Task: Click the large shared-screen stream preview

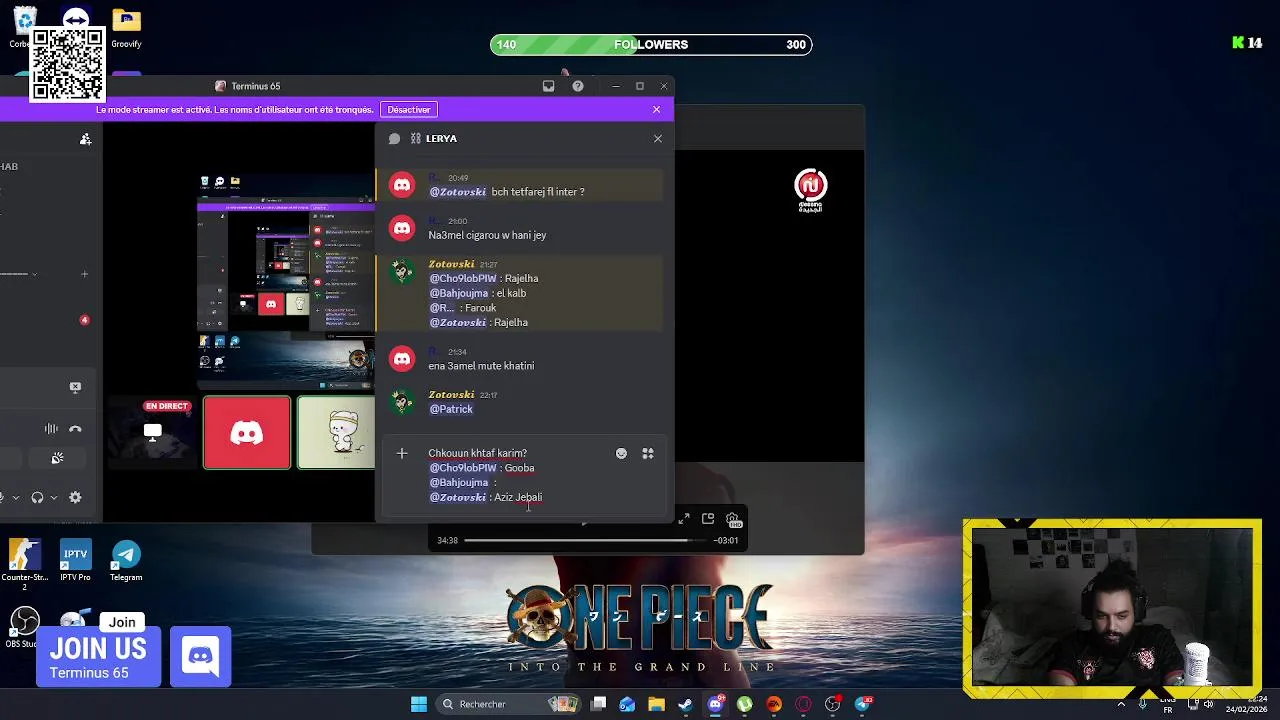Action: tap(286, 280)
